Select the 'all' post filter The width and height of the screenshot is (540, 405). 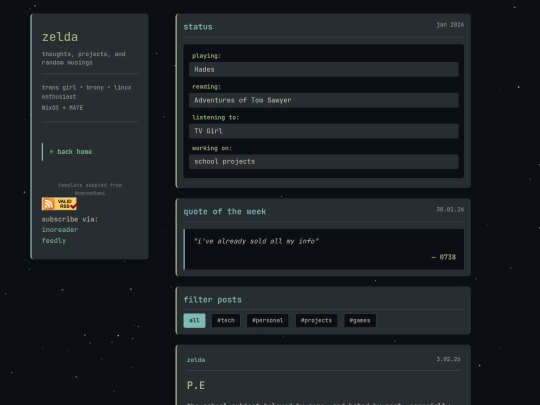click(194, 321)
